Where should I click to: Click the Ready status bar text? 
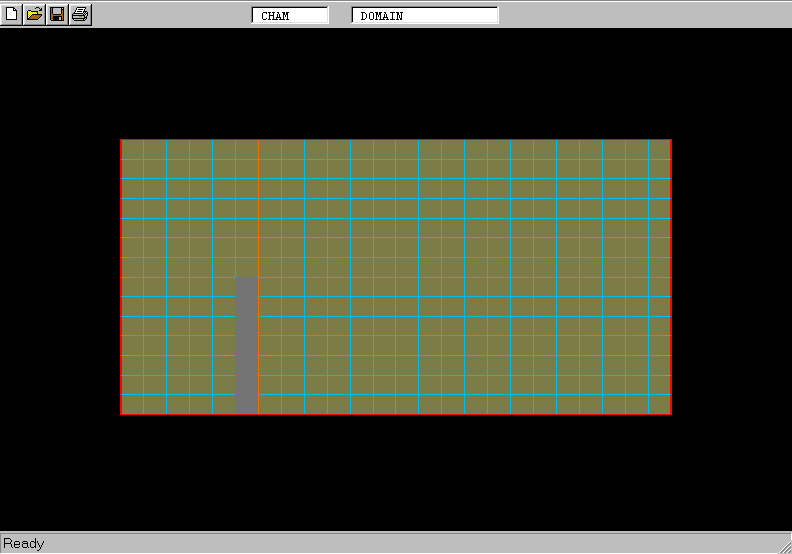pyautogui.click(x=24, y=544)
